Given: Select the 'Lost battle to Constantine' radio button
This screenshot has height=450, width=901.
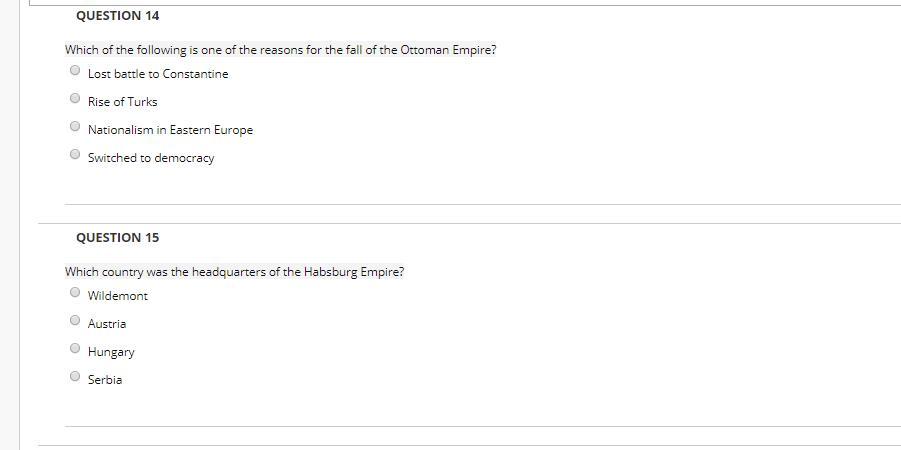Looking at the screenshot, I should pyautogui.click(x=75, y=70).
